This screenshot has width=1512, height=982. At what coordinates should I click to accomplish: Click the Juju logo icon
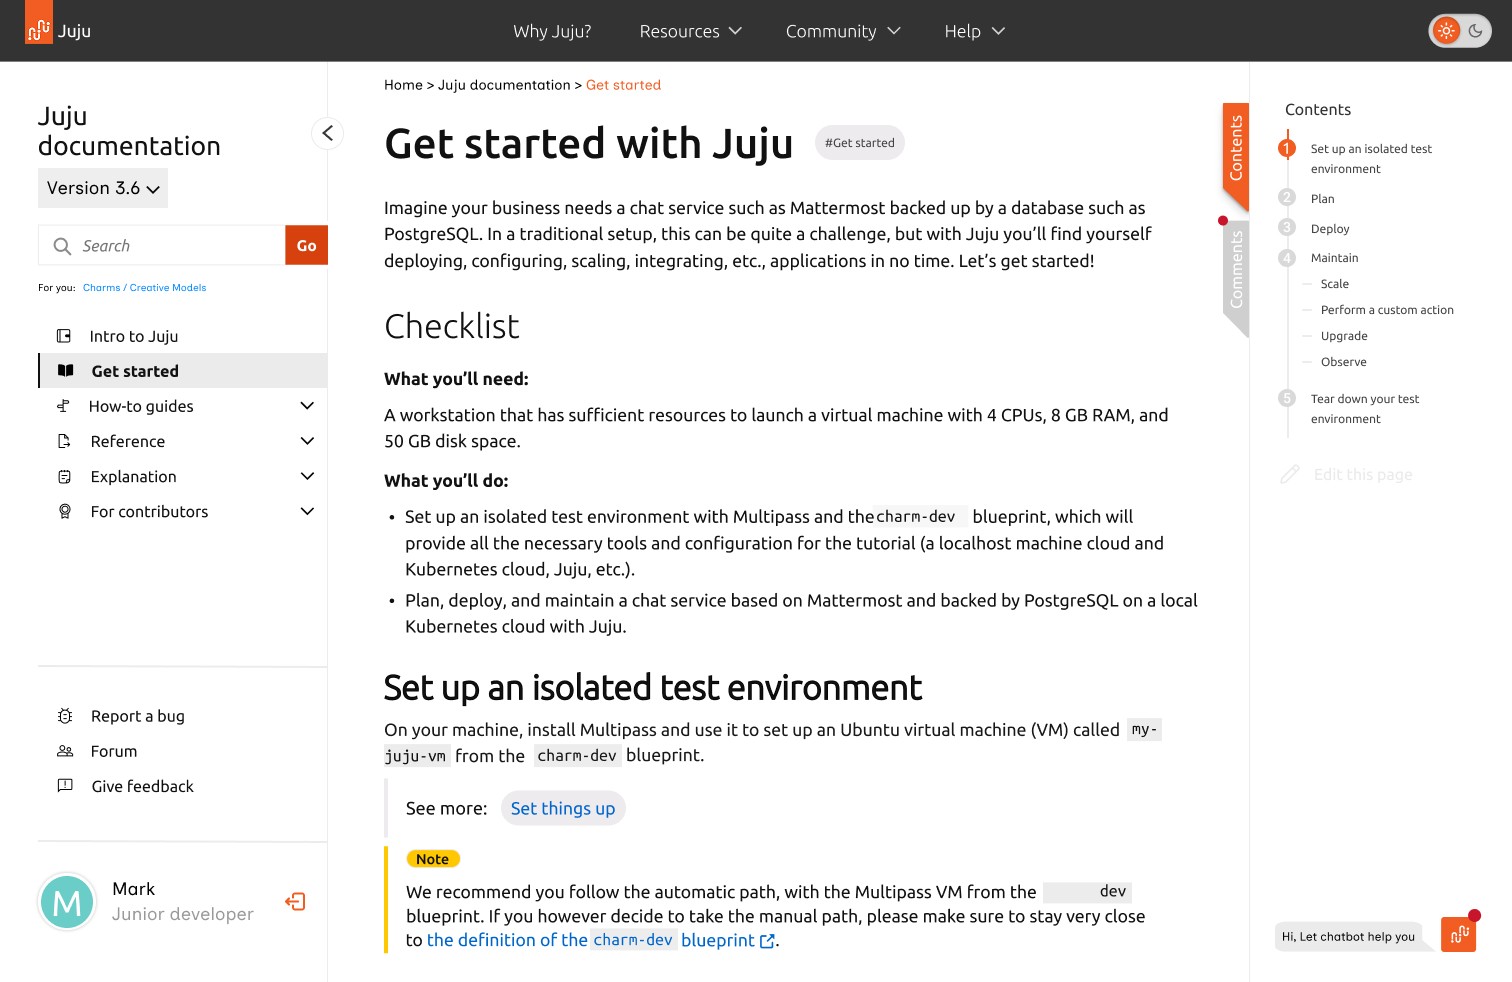click(x=39, y=22)
